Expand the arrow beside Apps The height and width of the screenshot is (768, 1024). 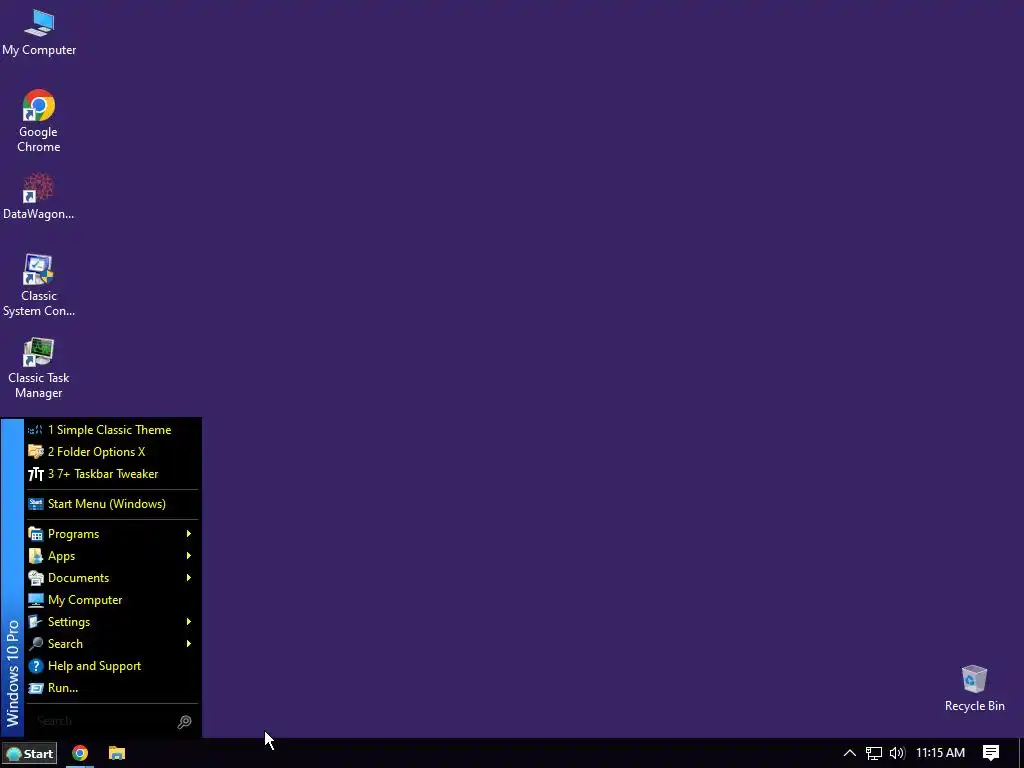tap(189, 556)
